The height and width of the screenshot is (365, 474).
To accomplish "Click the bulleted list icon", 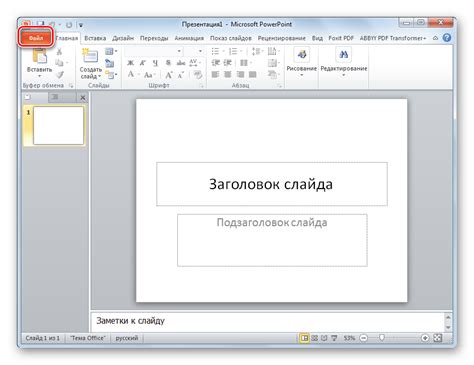I will click(x=215, y=51).
